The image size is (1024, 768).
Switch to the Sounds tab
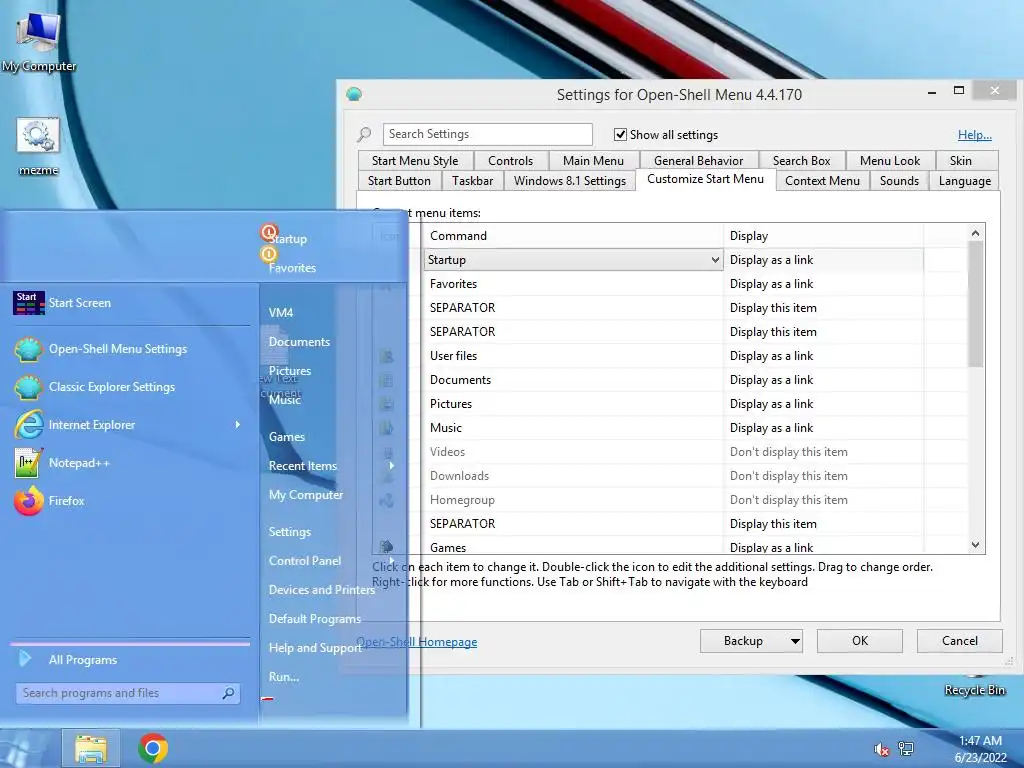click(x=899, y=181)
